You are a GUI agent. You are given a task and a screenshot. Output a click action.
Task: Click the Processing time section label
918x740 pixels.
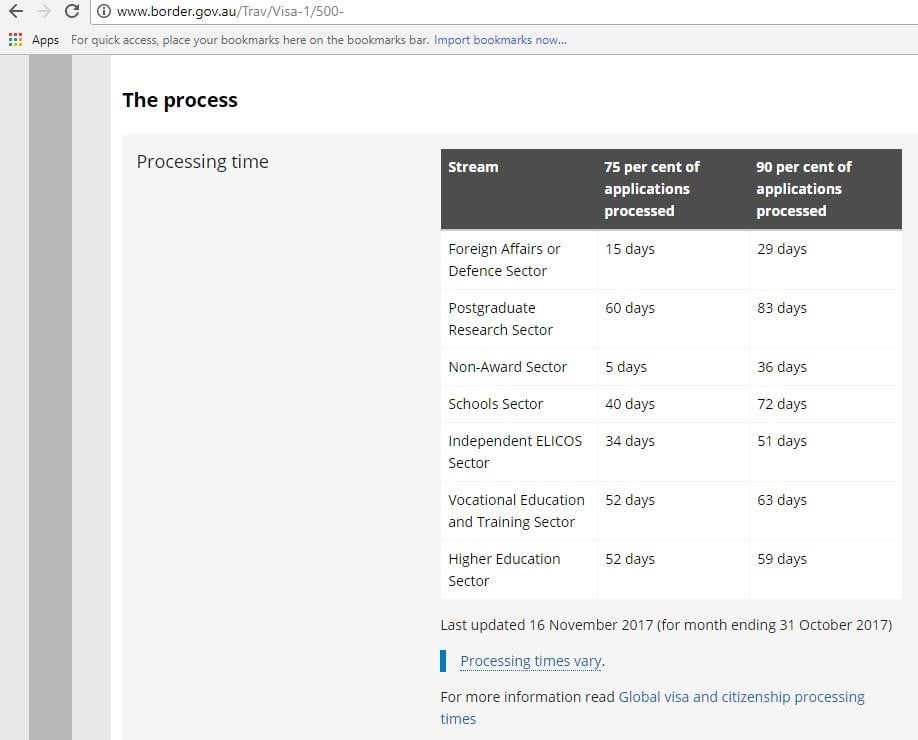pos(202,162)
